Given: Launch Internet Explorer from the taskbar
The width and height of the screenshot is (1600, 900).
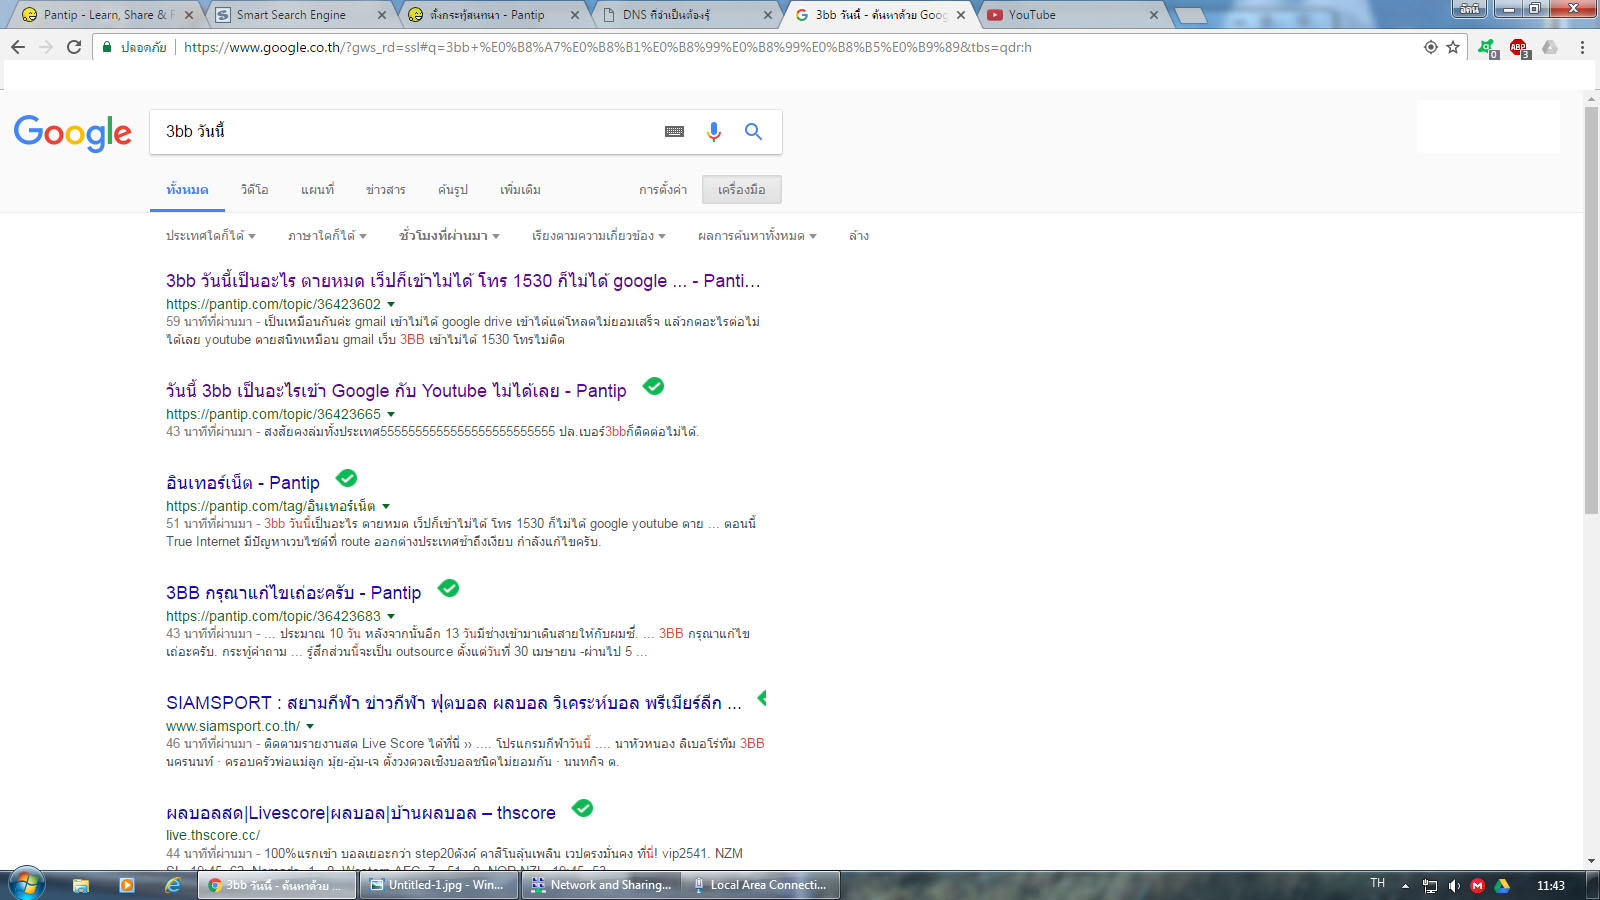Looking at the screenshot, I should click(x=173, y=885).
